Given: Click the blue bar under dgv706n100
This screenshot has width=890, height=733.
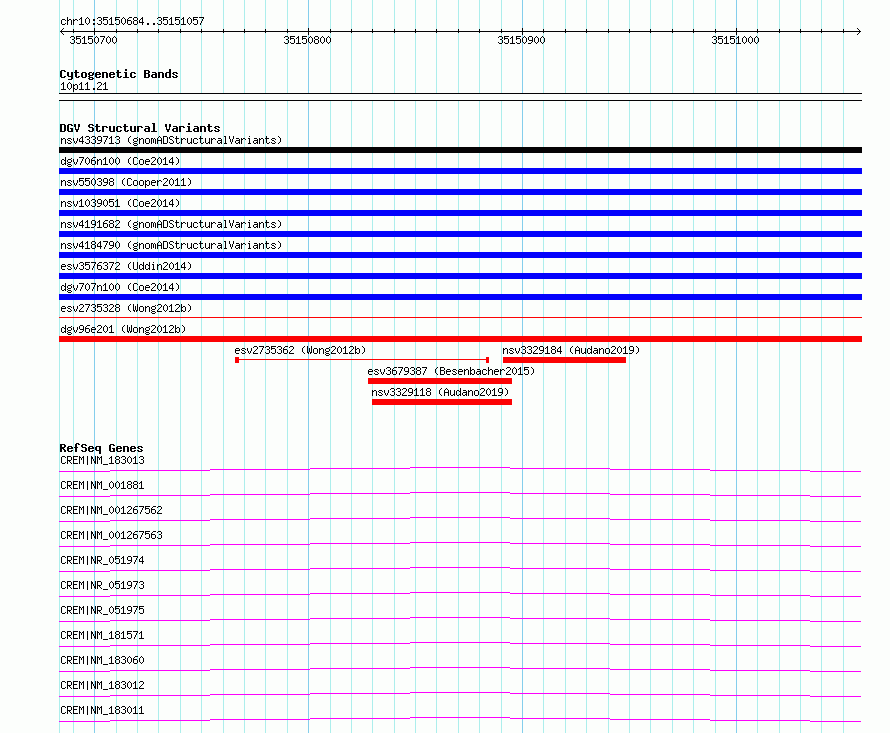Looking at the screenshot, I should [x=460, y=171].
